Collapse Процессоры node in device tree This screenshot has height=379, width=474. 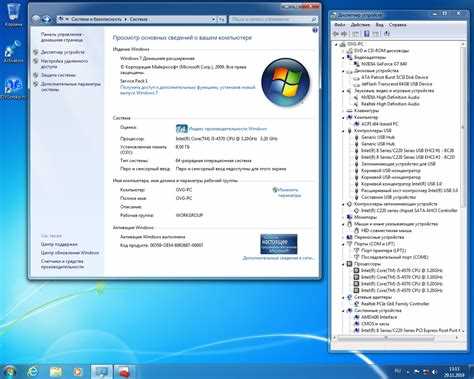[x=343, y=264]
